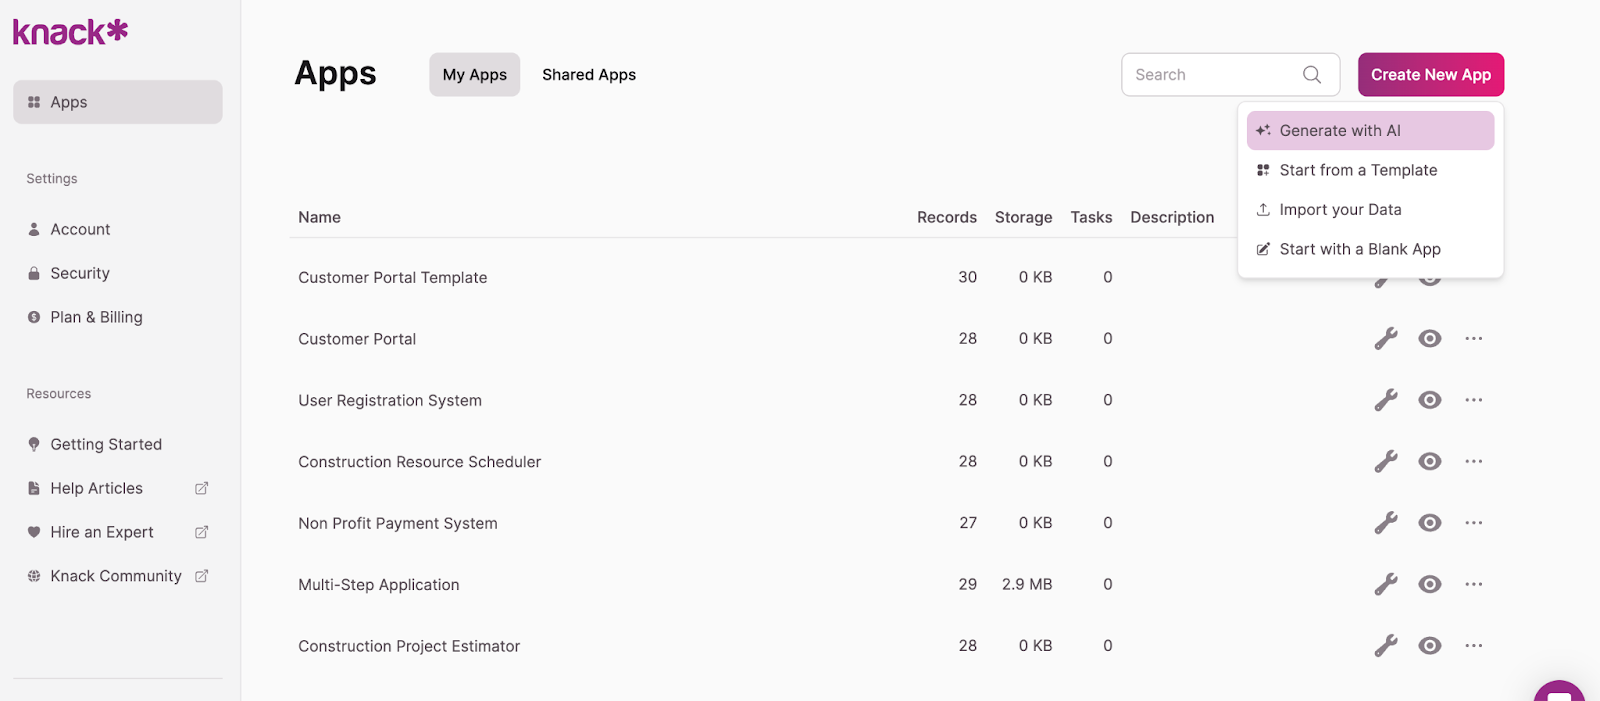Click wrench icon for Construction Project Estimator

point(1385,646)
